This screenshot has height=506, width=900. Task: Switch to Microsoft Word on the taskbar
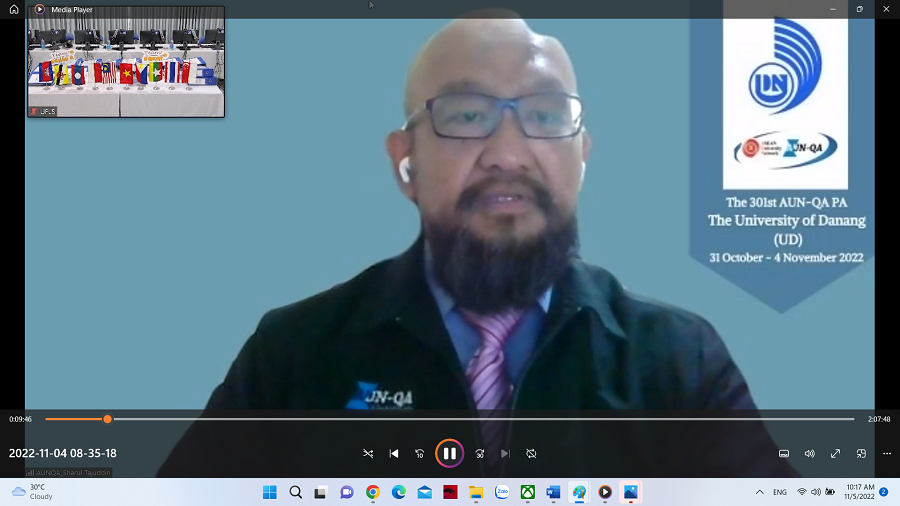tap(553, 492)
